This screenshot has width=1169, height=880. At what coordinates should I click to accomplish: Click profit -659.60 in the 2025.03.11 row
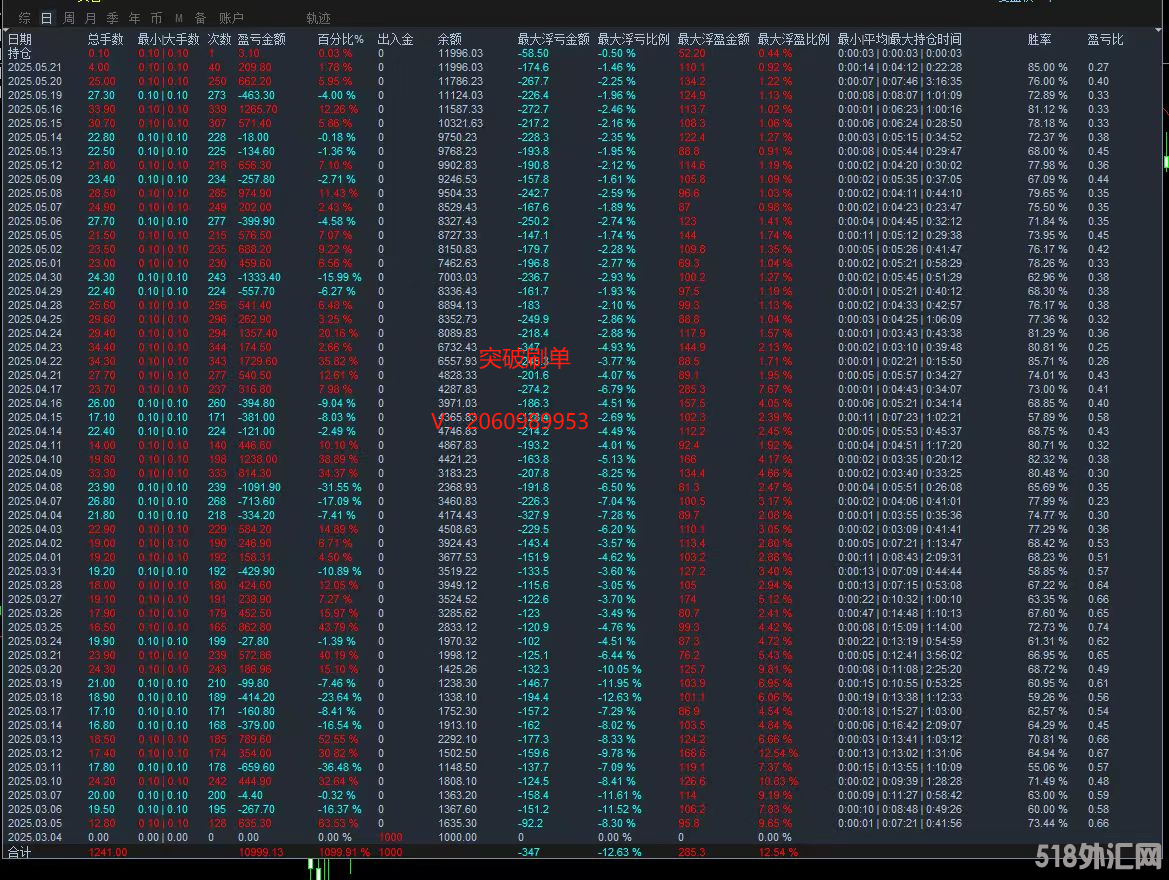click(x=256, y=767)
